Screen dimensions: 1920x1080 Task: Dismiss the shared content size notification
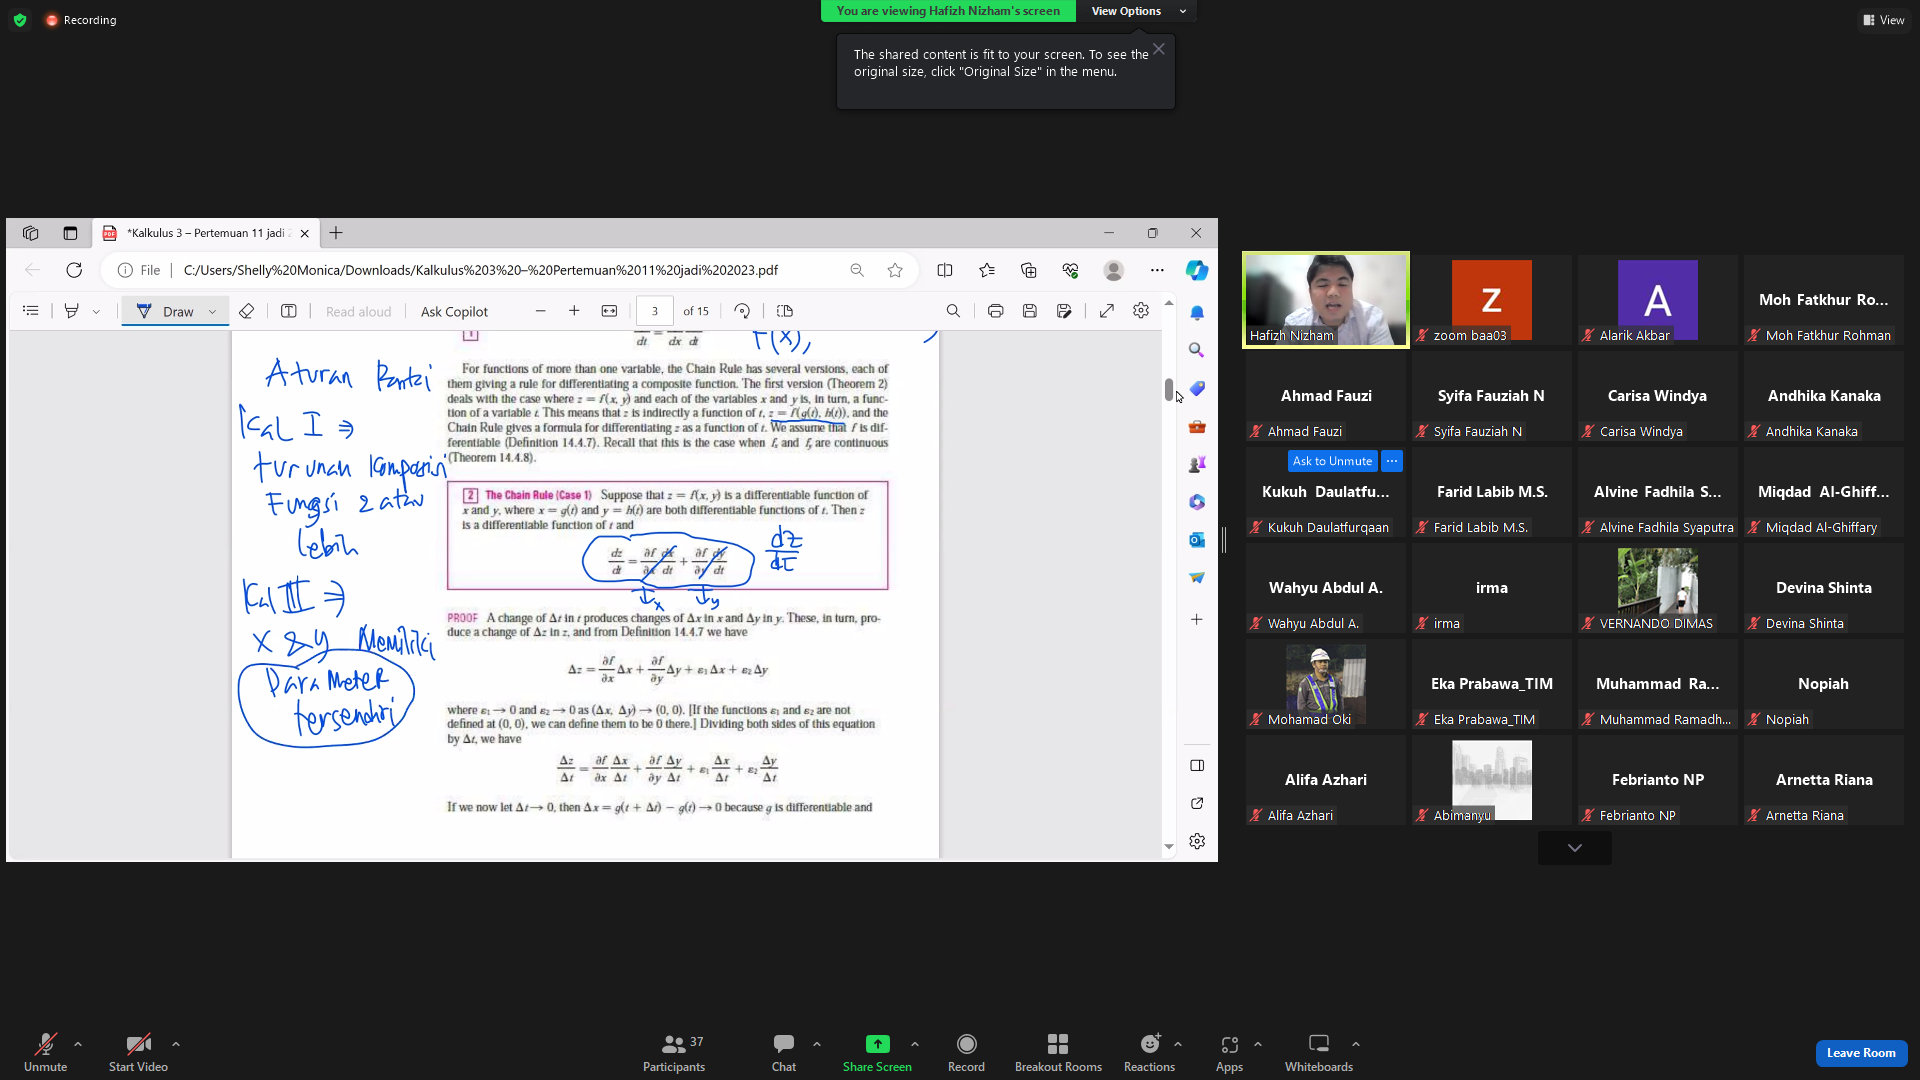pos(1158,49)
